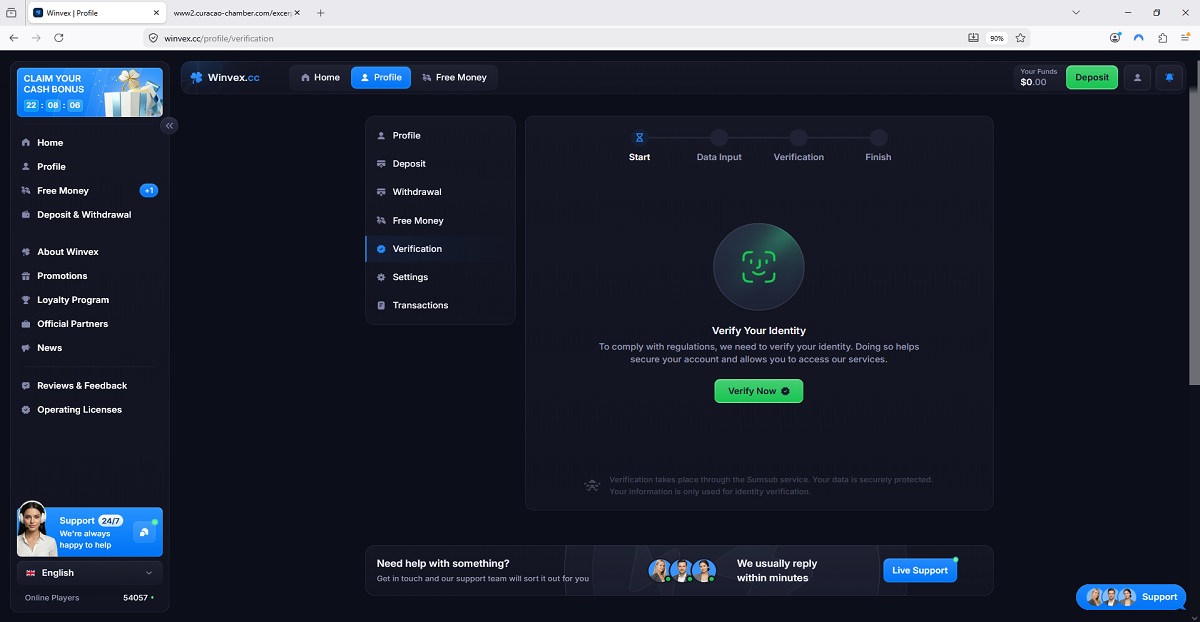The width and height of the screenshot is (1200, 622).
Task: Bookmark this page with star icon
Action: coord(1021,38)
